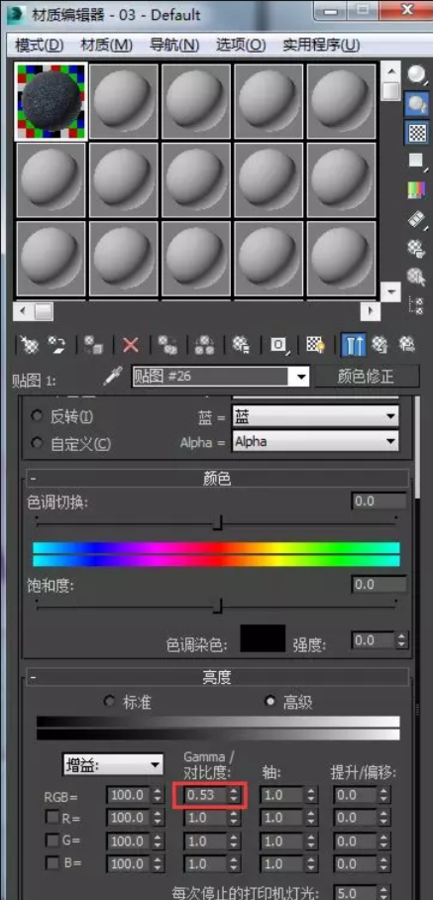Viewport: 433px width, 900px height.
Task: Click Put Material to Scene icon
Action: 56,344
